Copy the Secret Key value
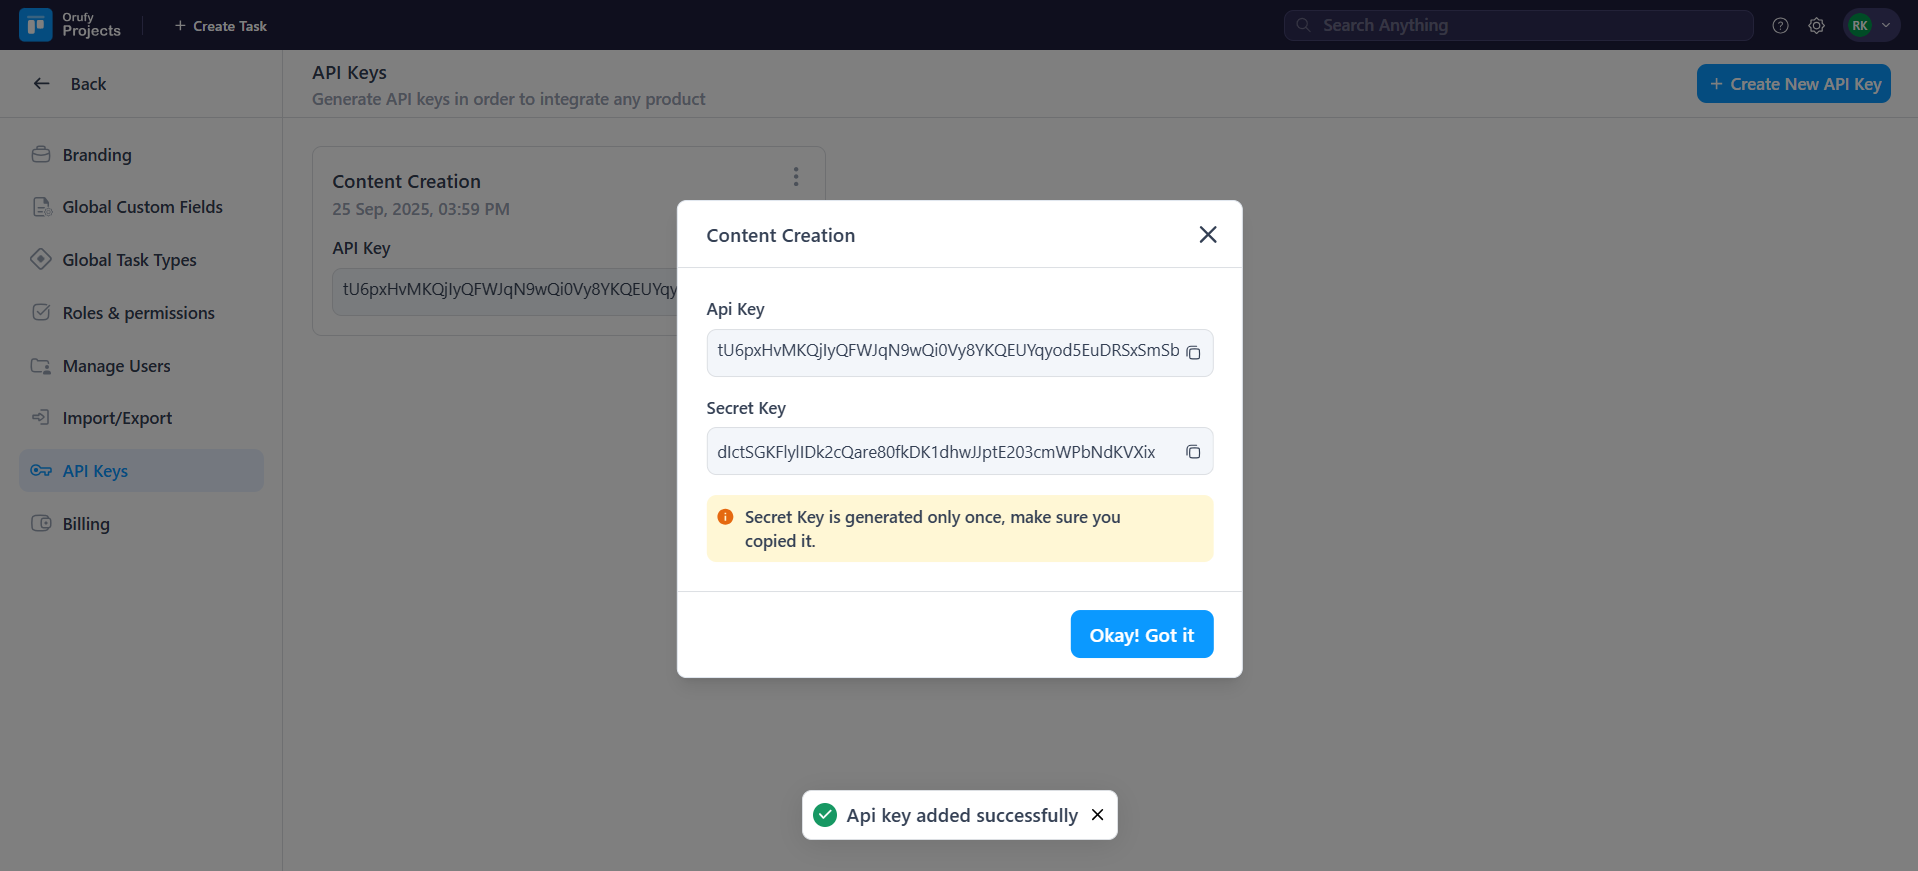This screenshot has height=871, width=1918. tap(1193, 452)
